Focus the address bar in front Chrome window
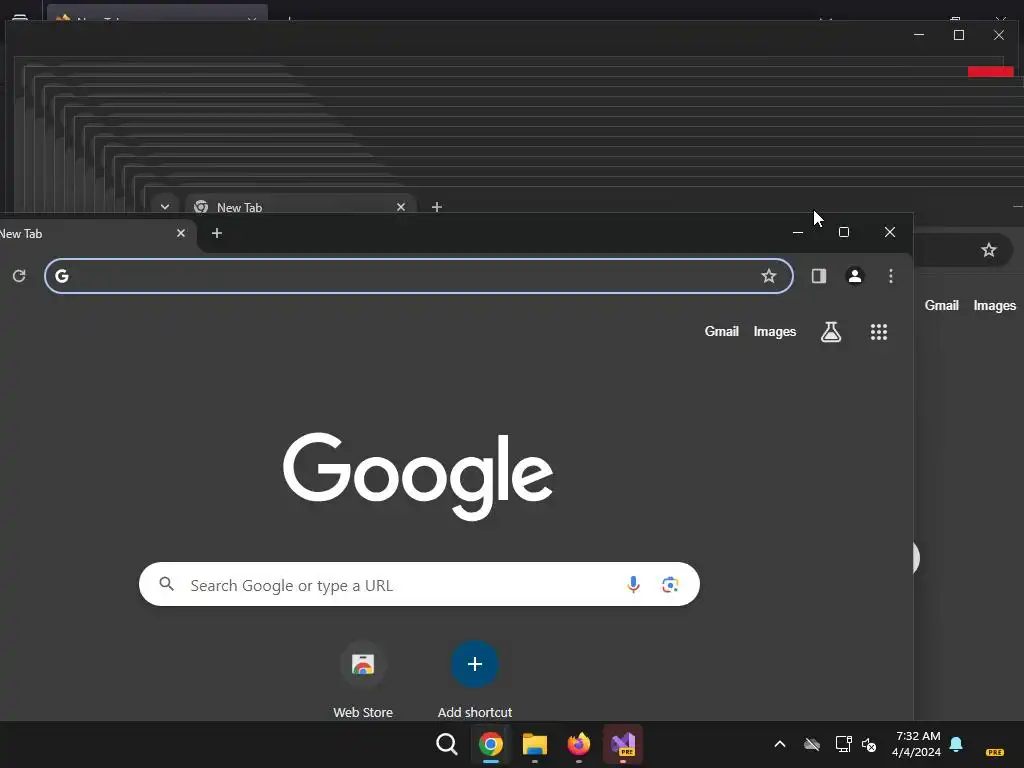1024x768 pixels. click(x=419, y=276)
